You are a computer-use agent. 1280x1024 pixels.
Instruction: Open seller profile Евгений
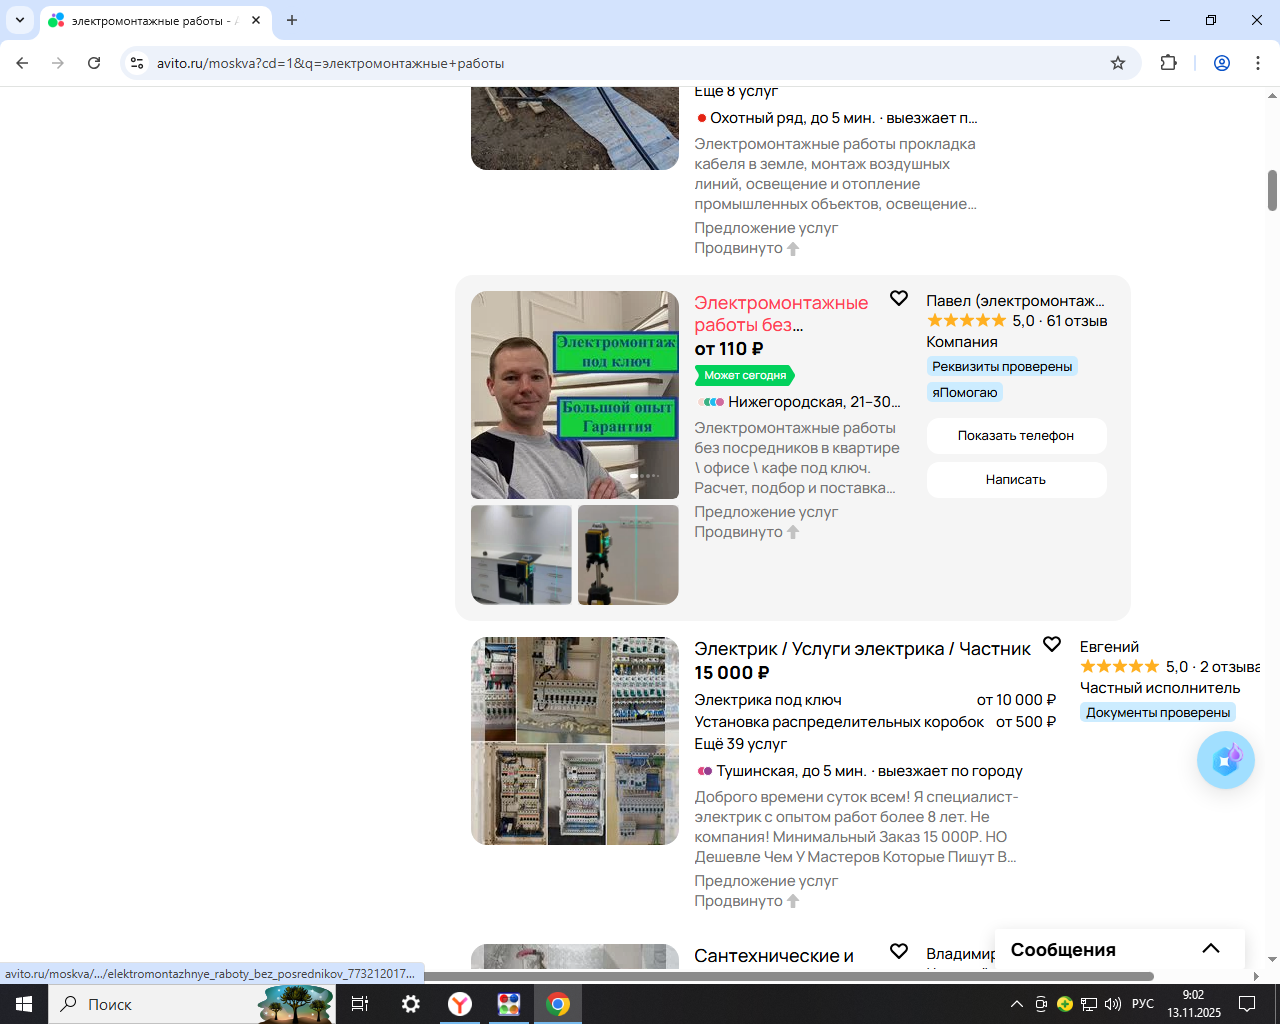click(x=1109, y=647)
